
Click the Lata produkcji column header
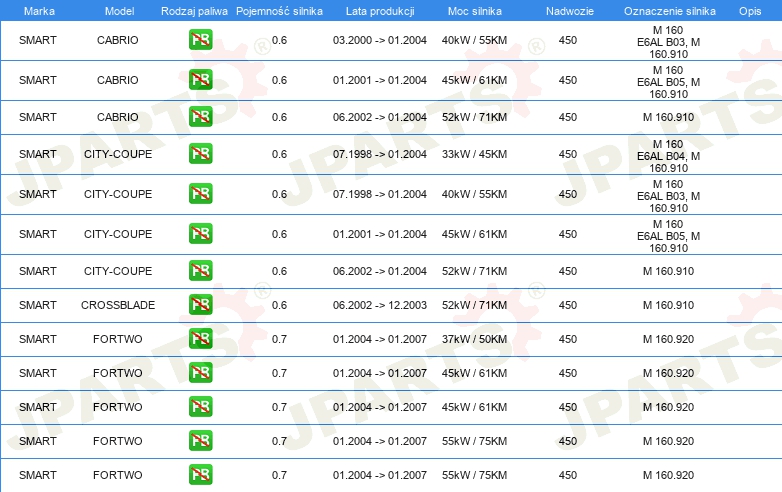tap(380, 11)
